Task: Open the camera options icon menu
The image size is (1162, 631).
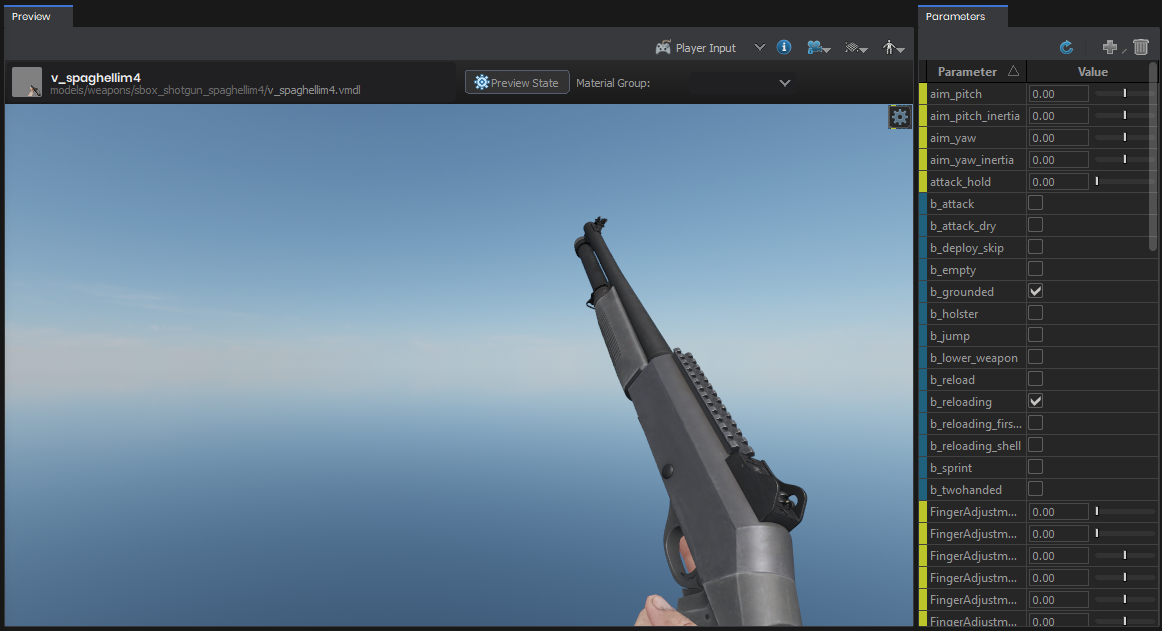Action: coord(819,47)
